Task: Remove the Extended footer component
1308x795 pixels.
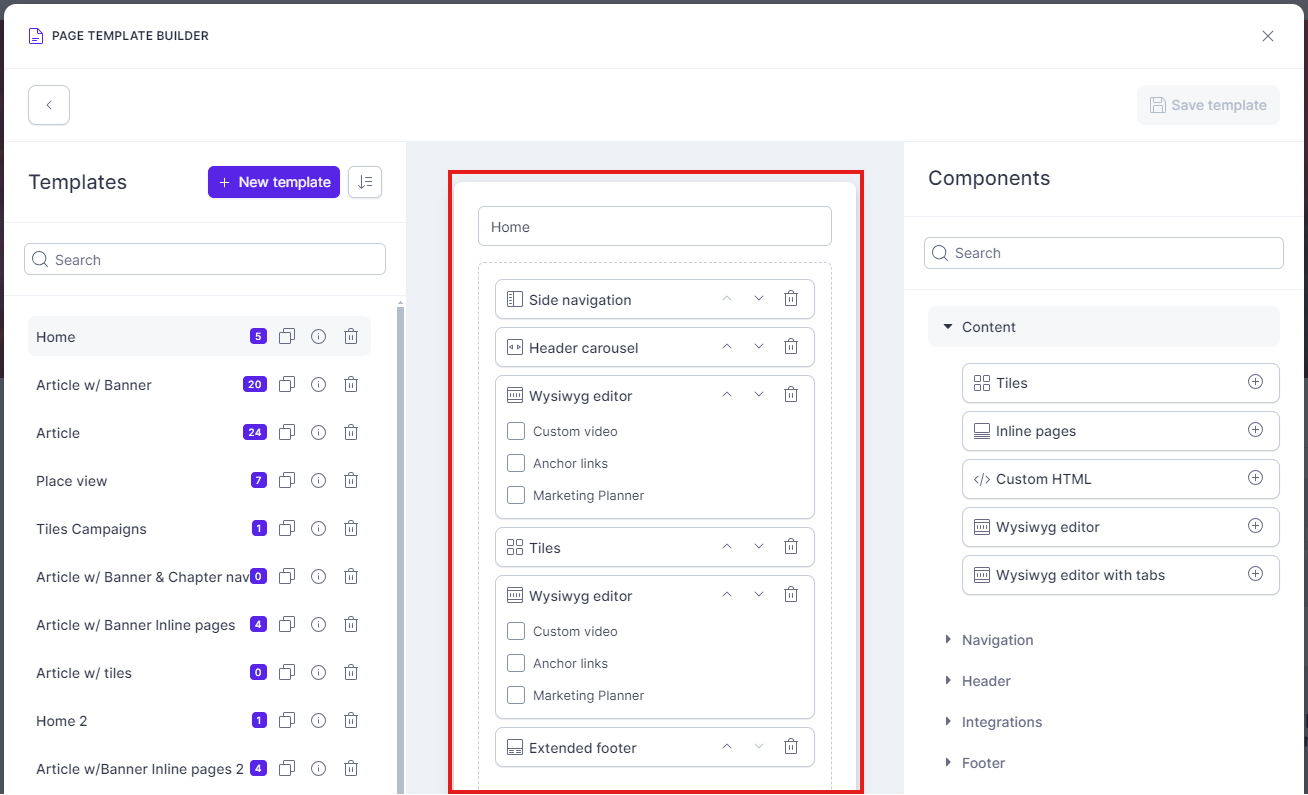Action: point(790,746)
